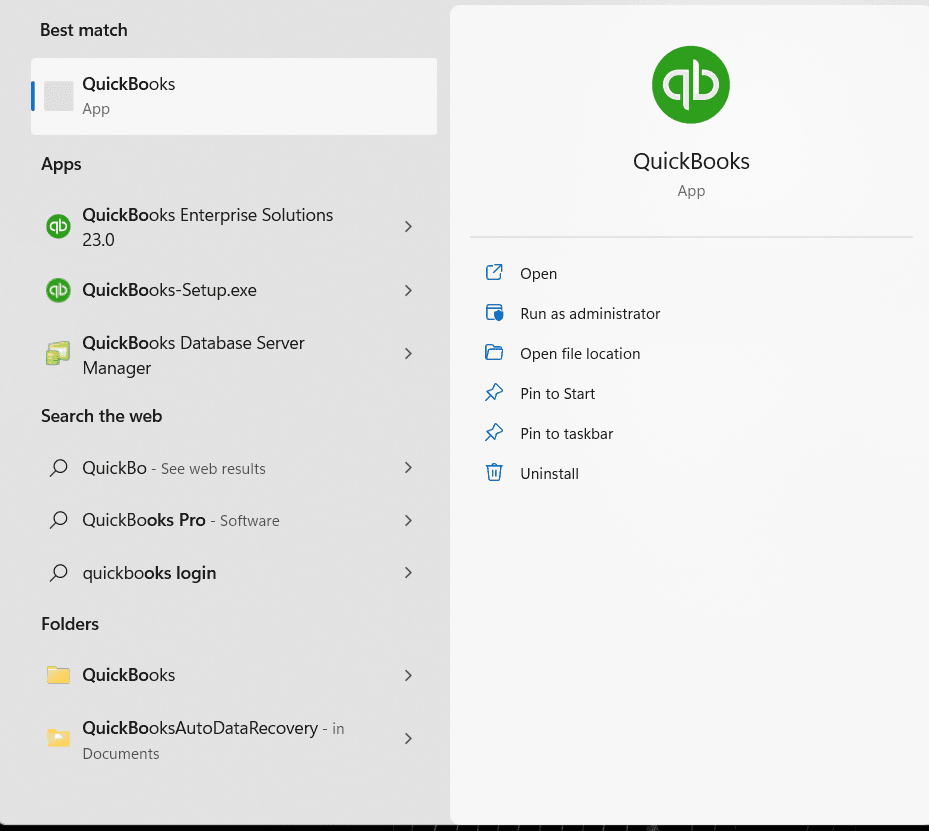Click the QuickBooks-Setup.exe green icon
Viewport: 929px width, 831px height.
58,290
